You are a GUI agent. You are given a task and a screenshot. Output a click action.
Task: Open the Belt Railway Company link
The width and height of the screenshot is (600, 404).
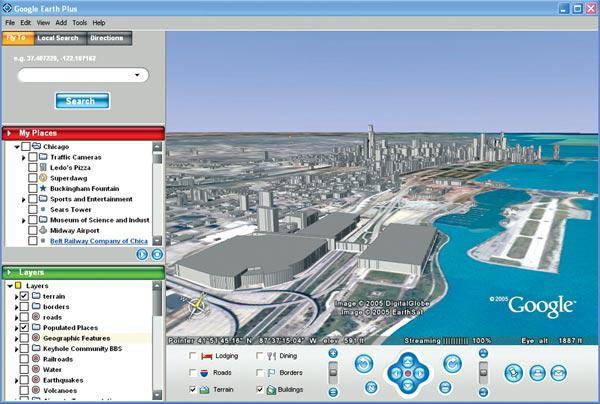pos(98,241)
